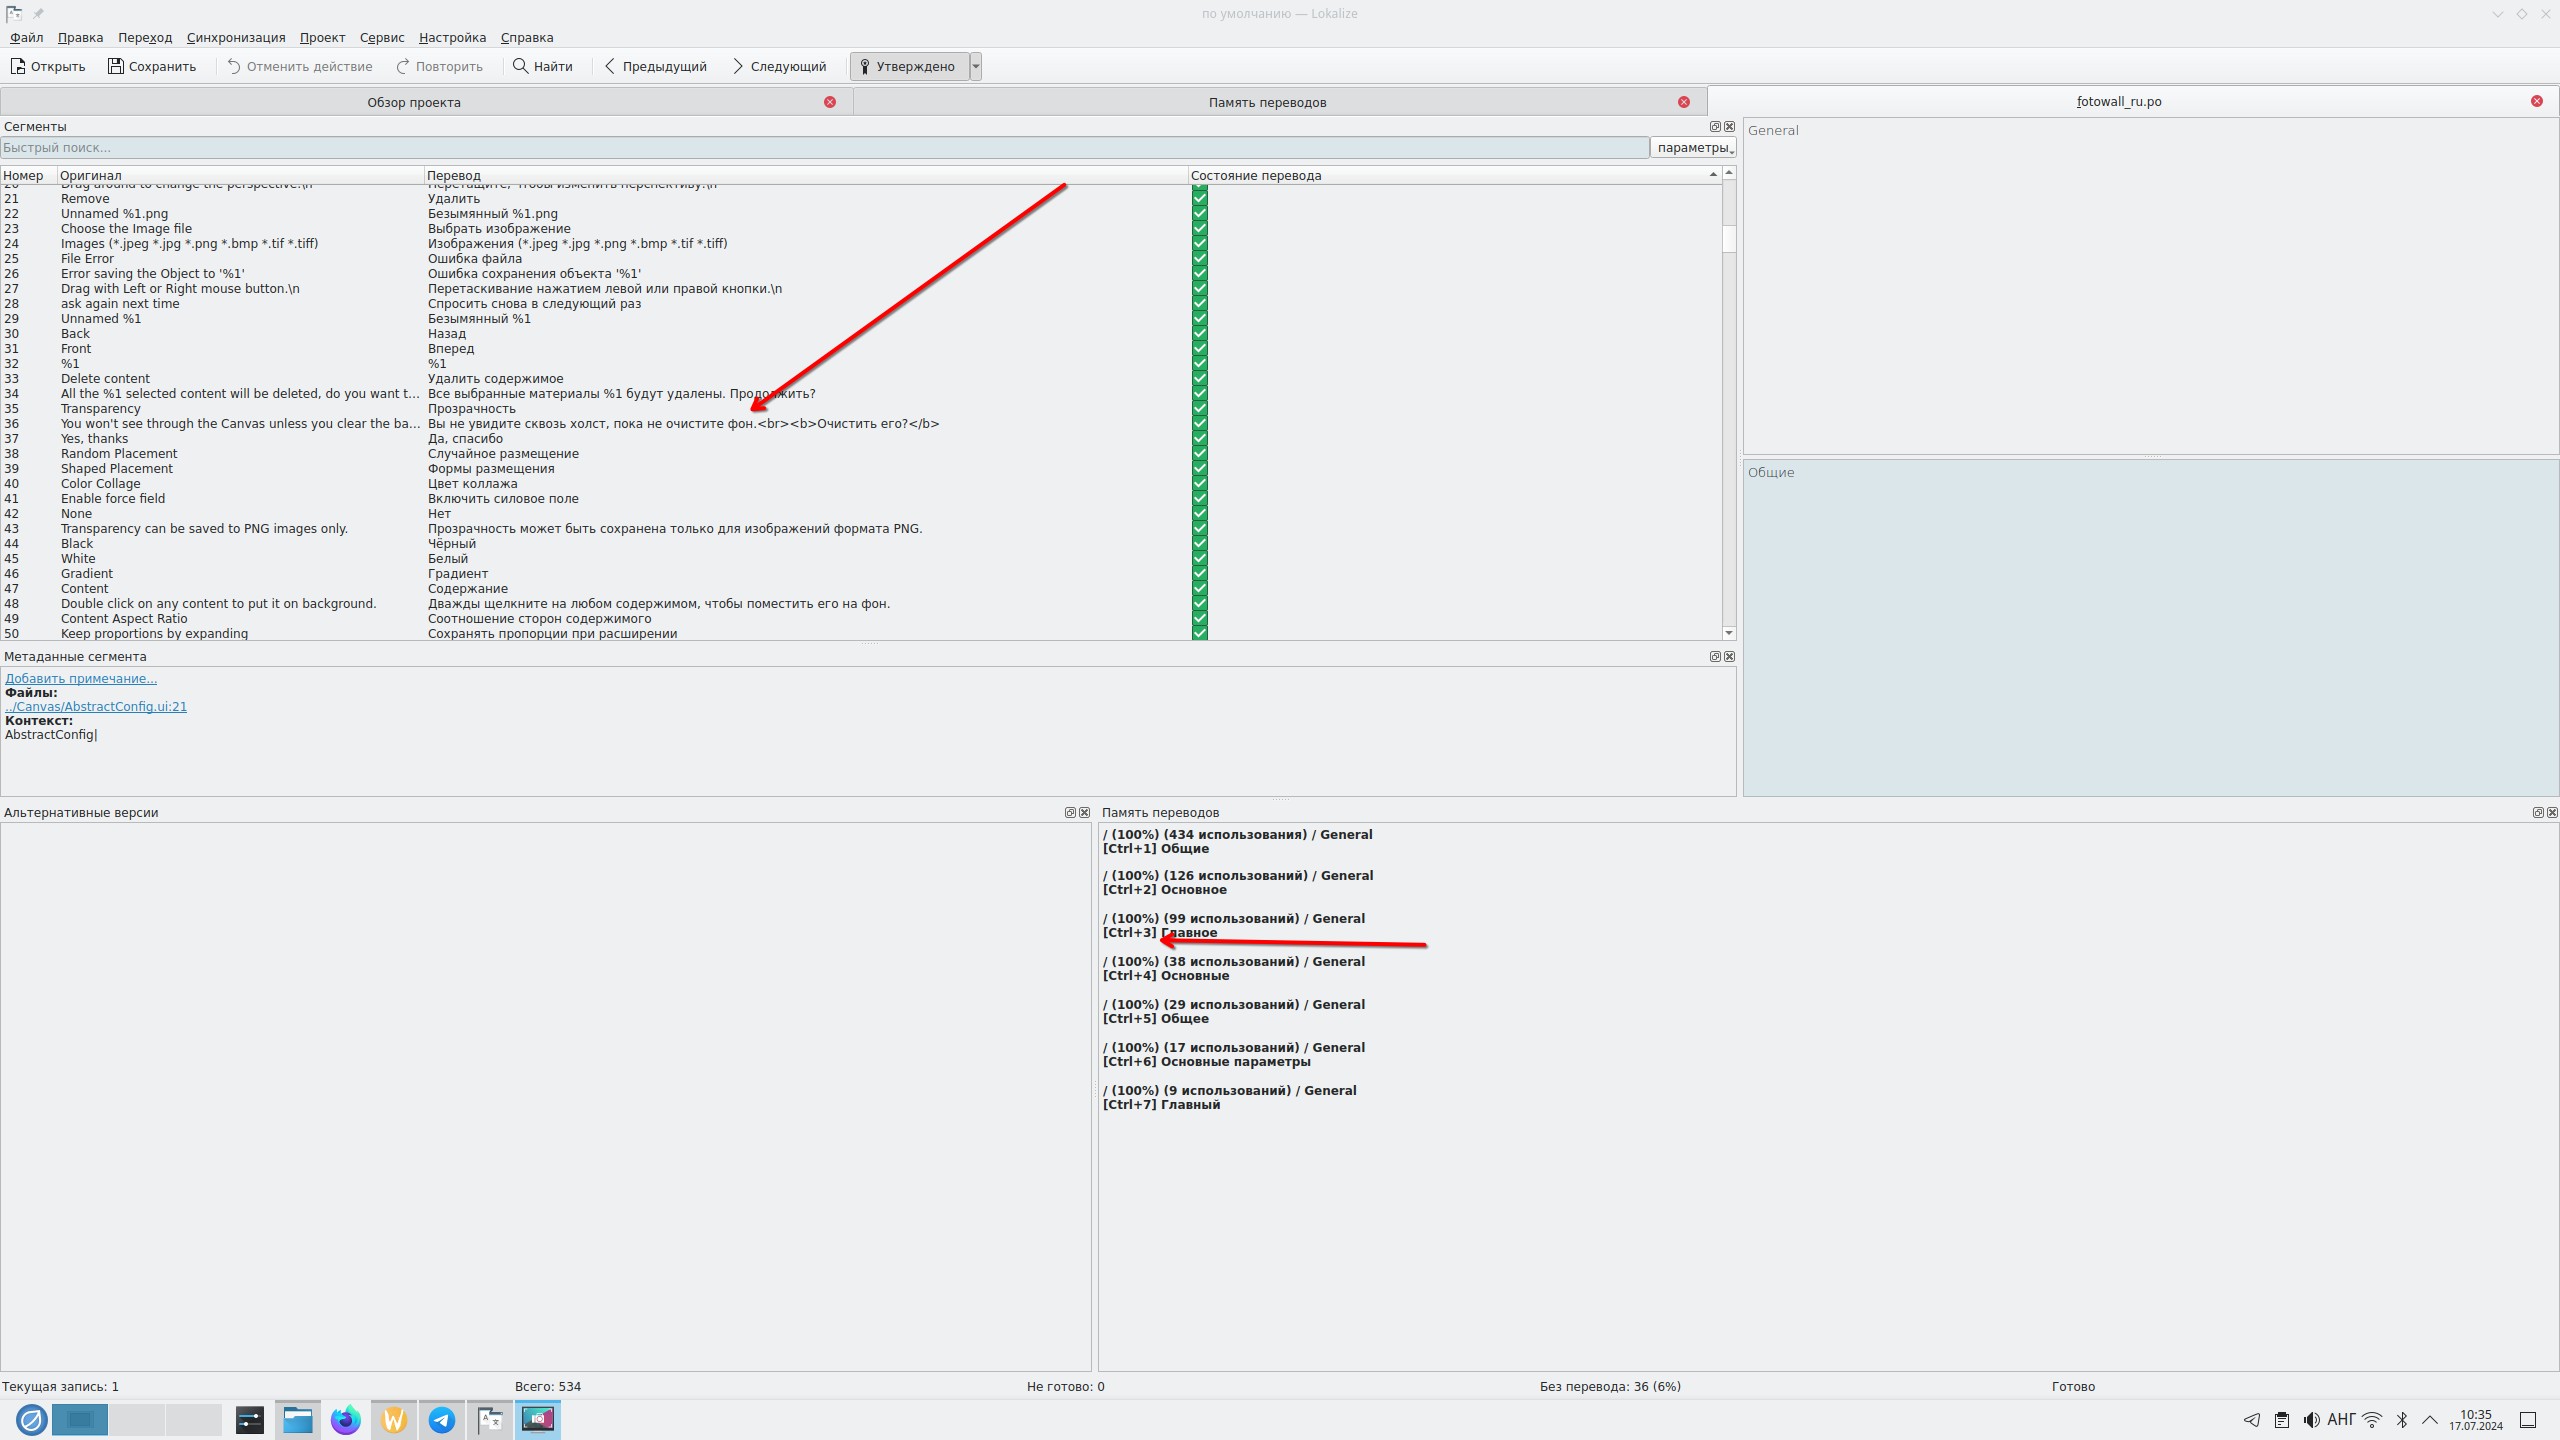Click green approved checkmark for segment 44
This screenshot has height=1440, width=2560.
[1200, 543]
